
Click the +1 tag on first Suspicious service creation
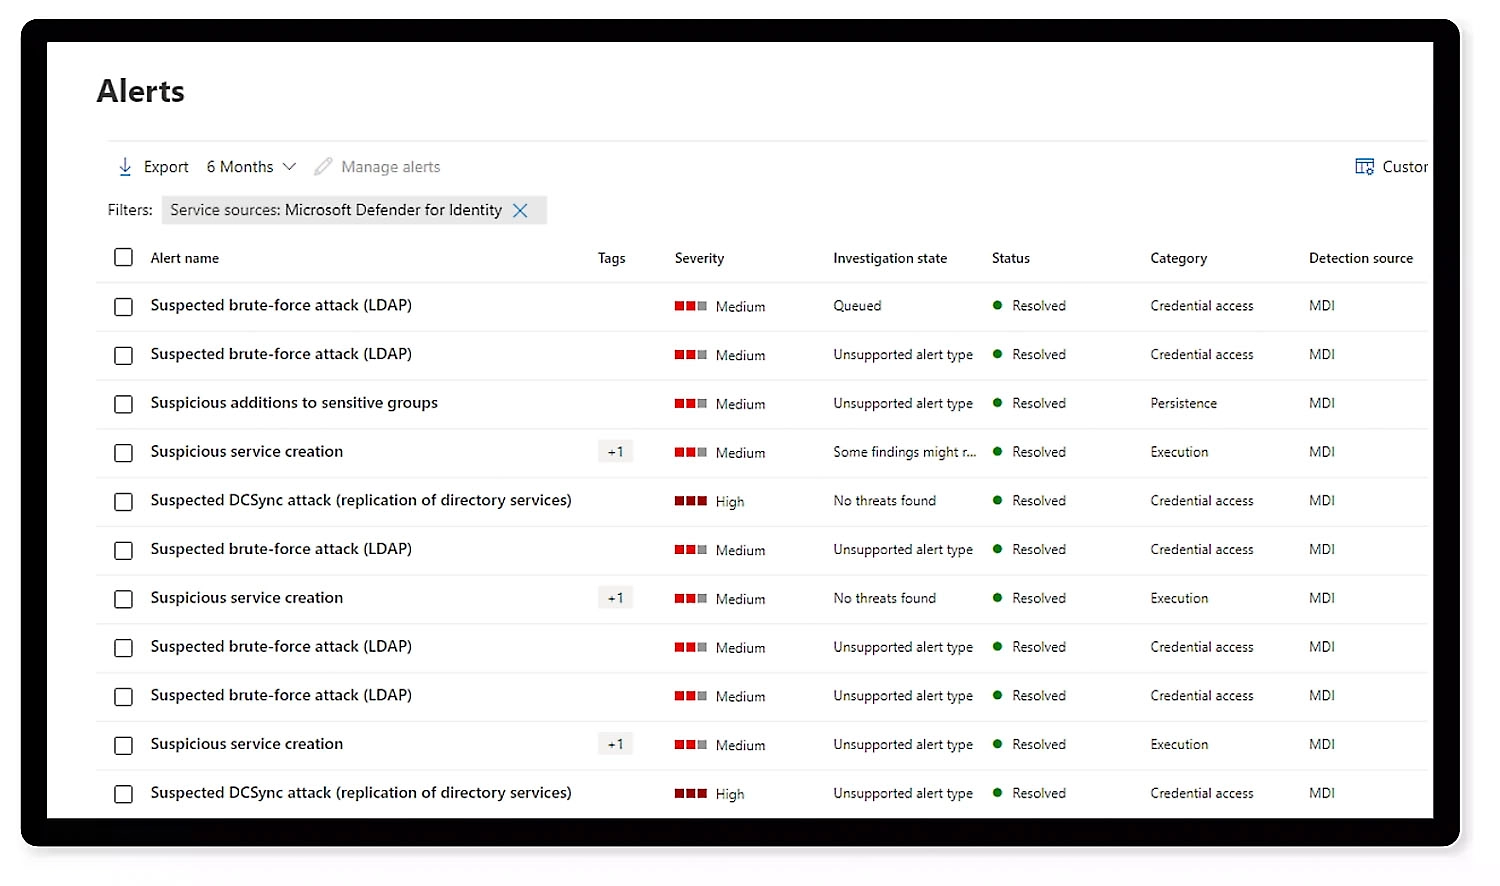click(x=615, y=452)
